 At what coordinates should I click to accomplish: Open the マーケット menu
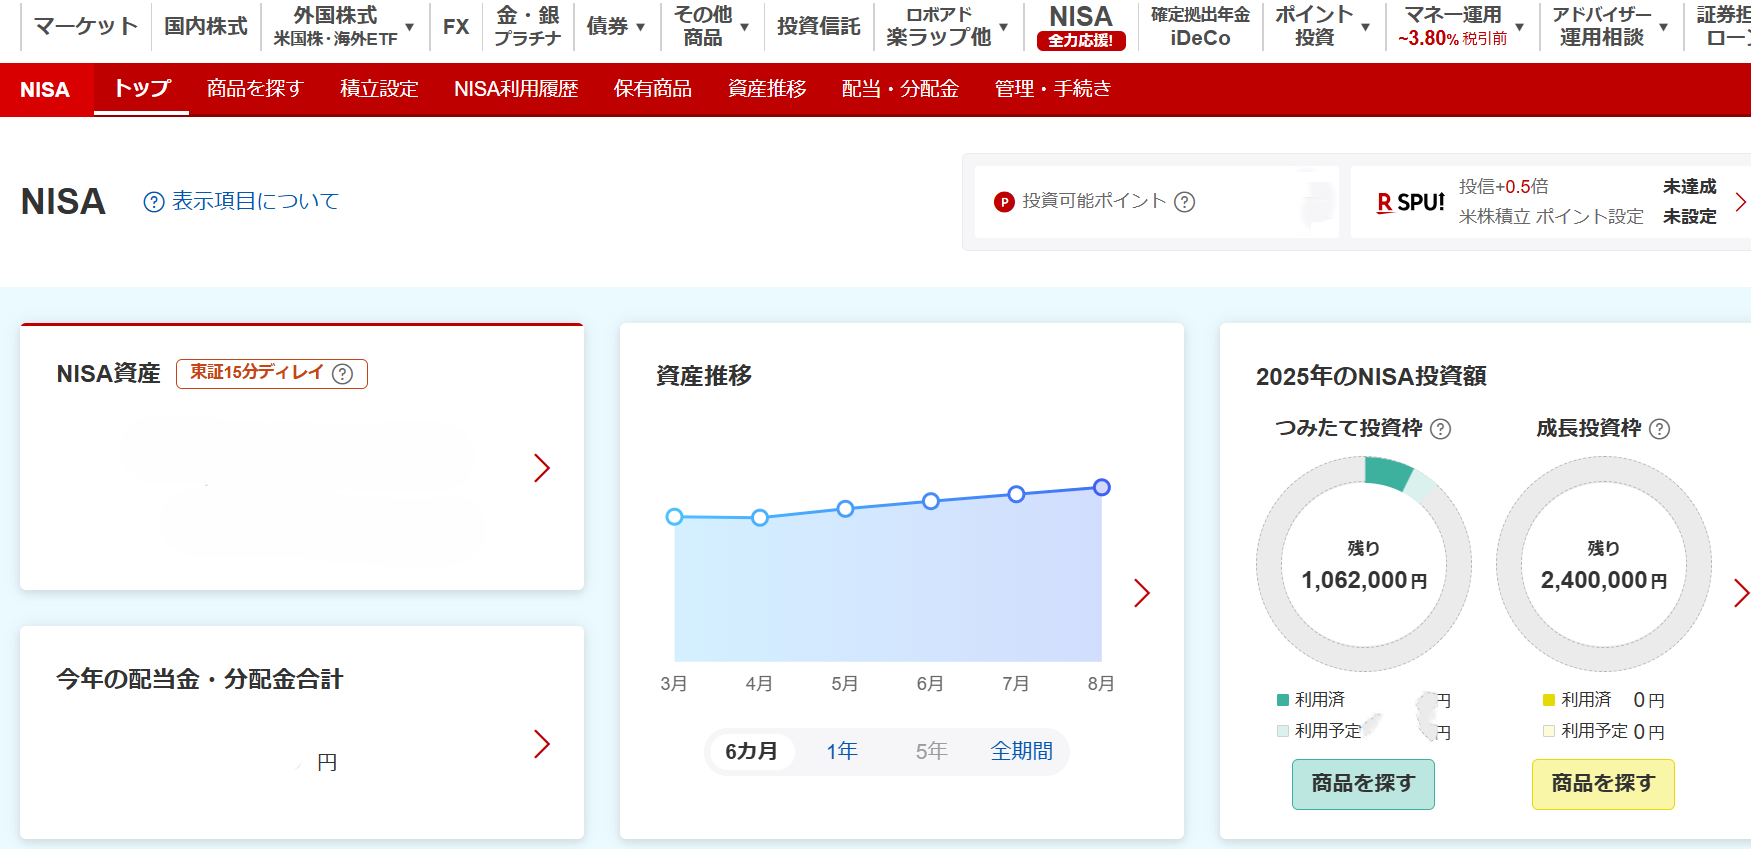coord(86,27)
